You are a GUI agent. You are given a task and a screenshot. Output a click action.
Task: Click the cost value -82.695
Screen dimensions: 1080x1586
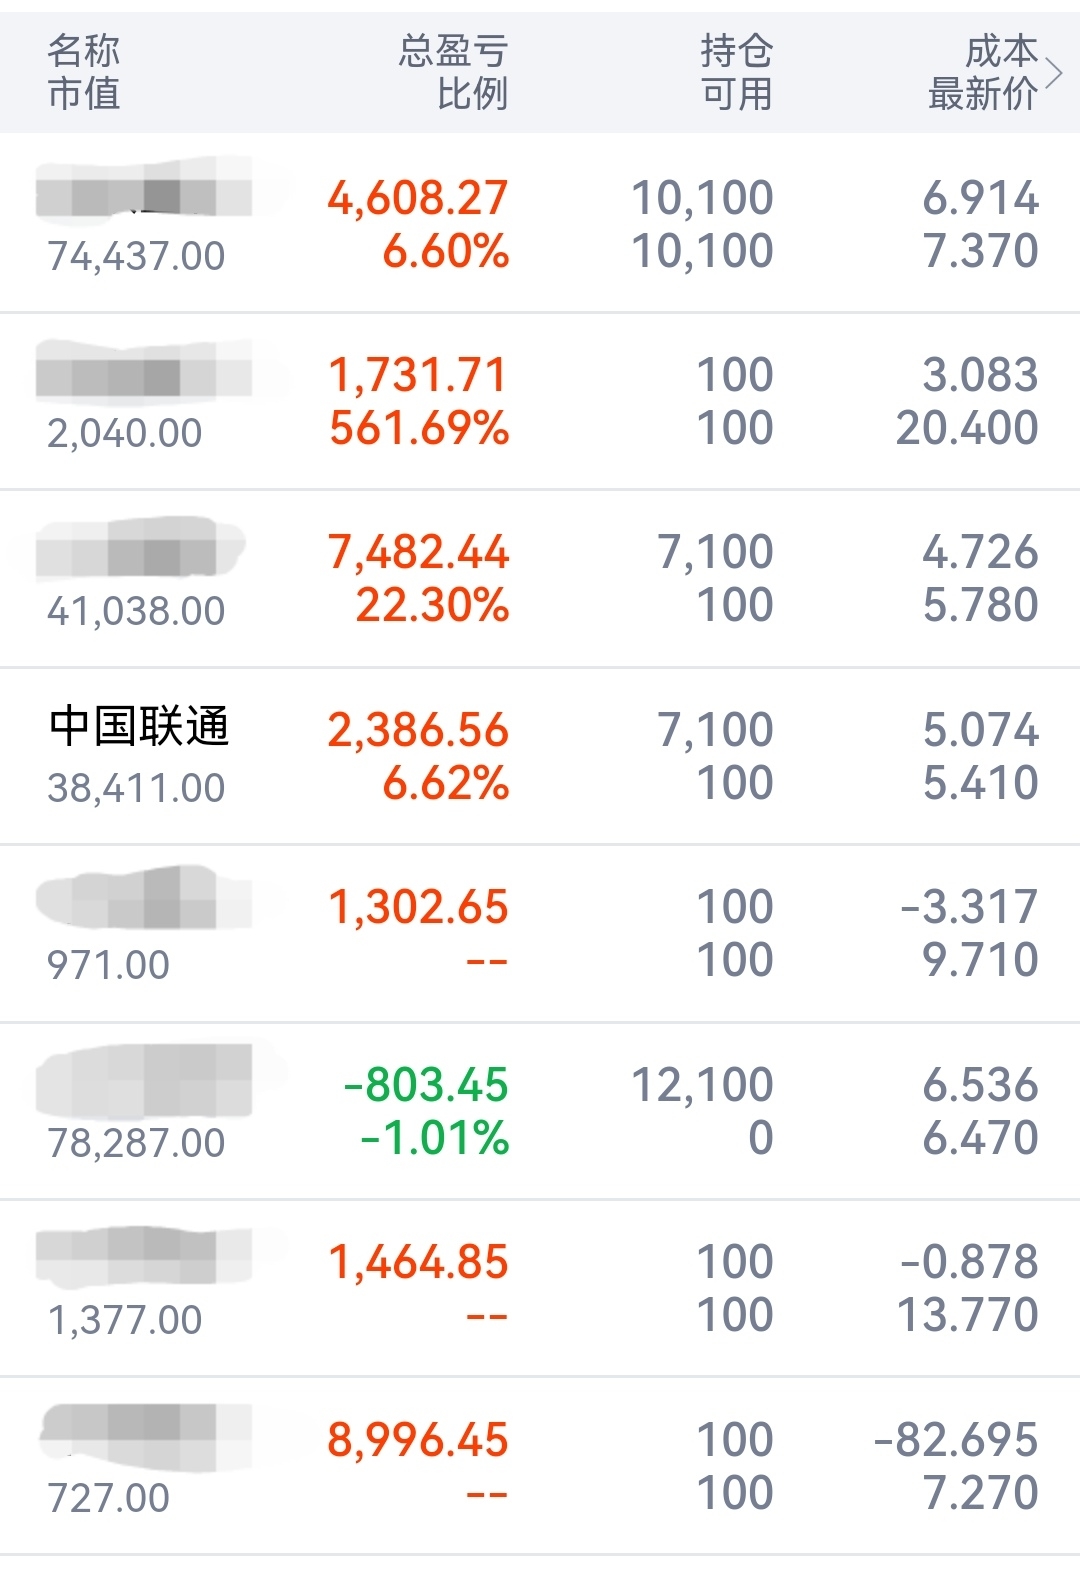956,1440
